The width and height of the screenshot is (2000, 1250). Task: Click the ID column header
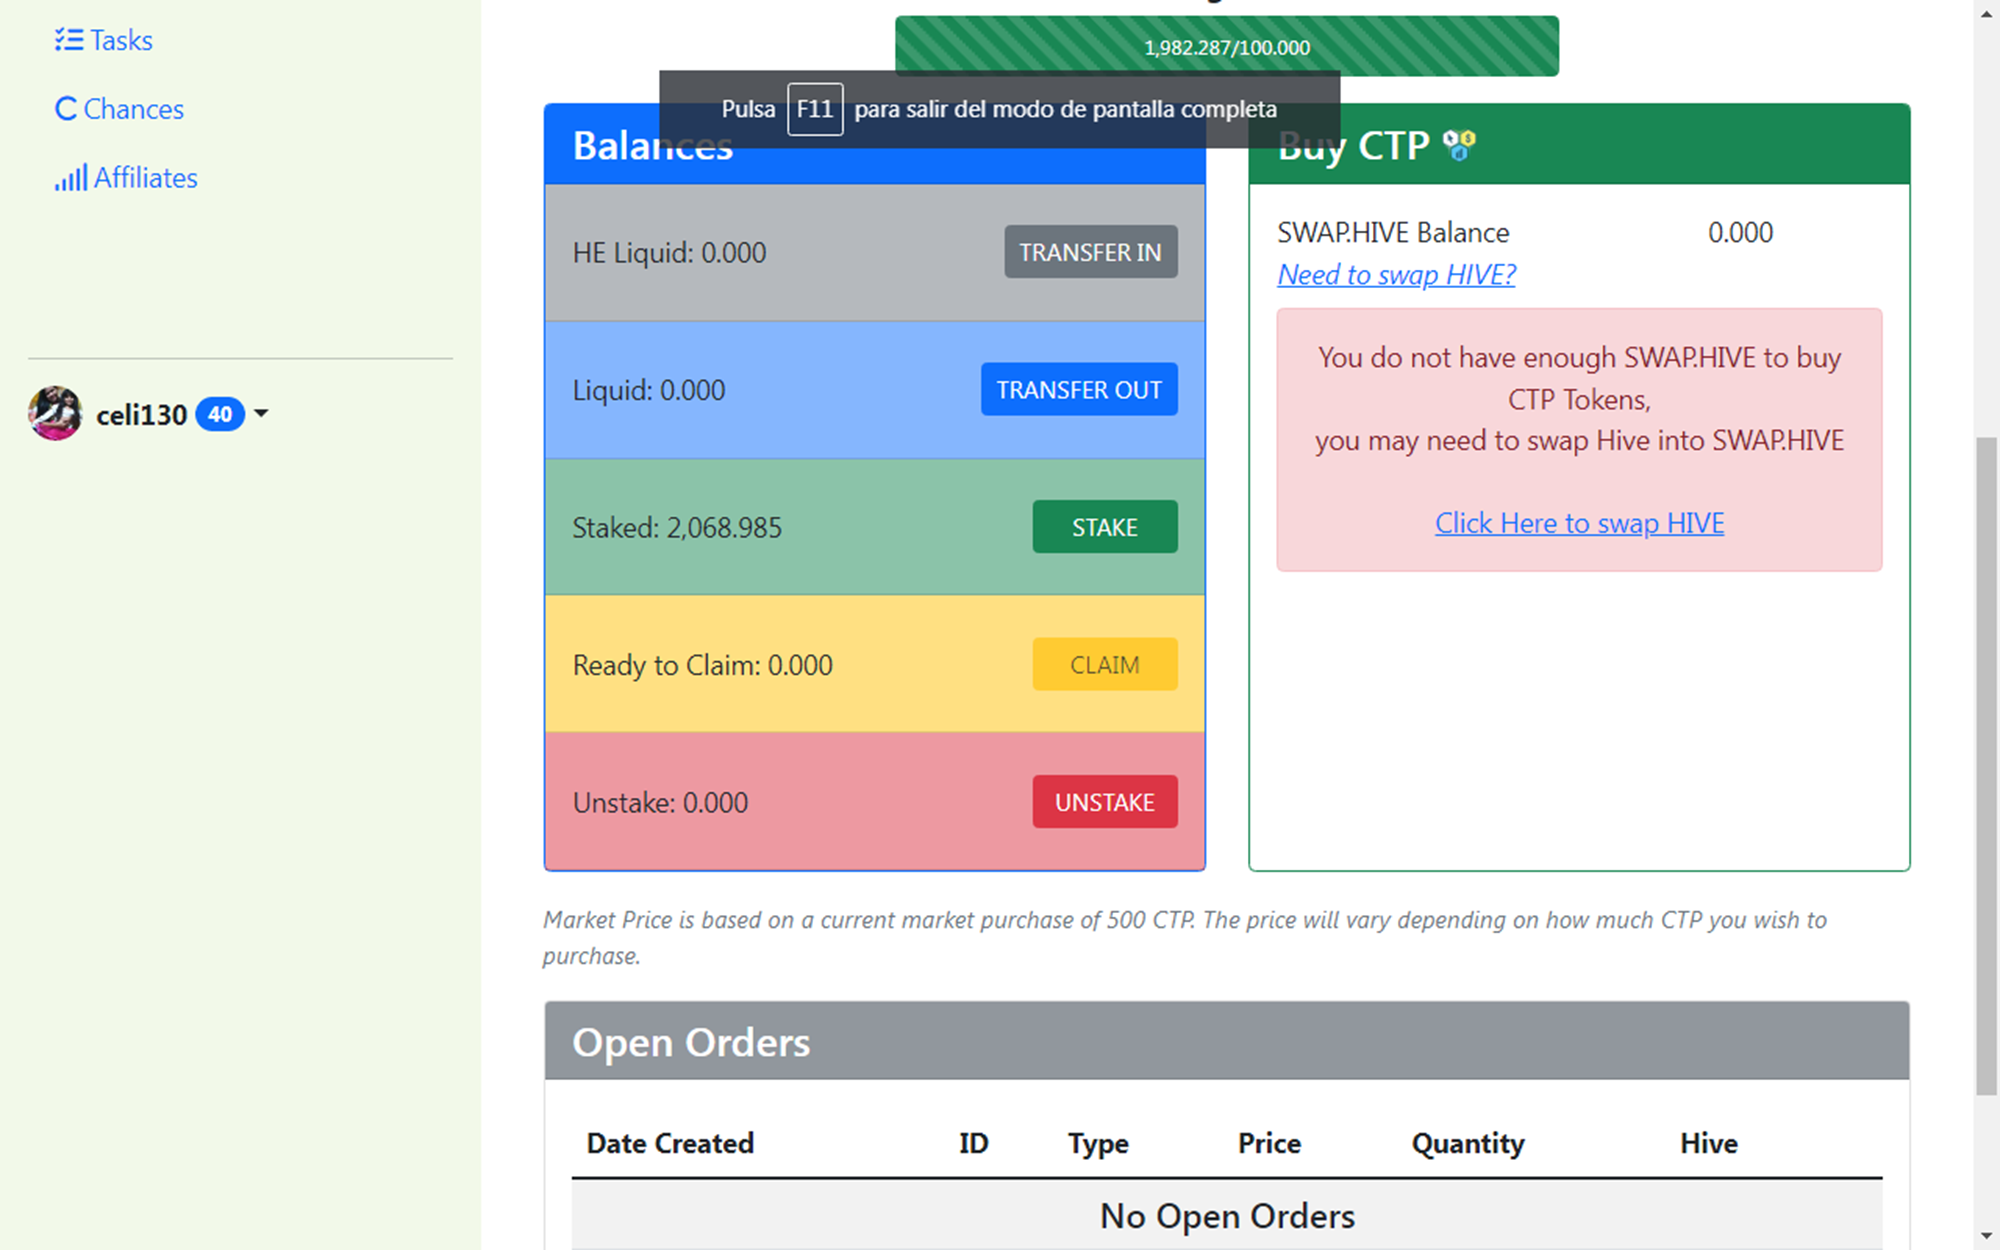point(973,1143)
